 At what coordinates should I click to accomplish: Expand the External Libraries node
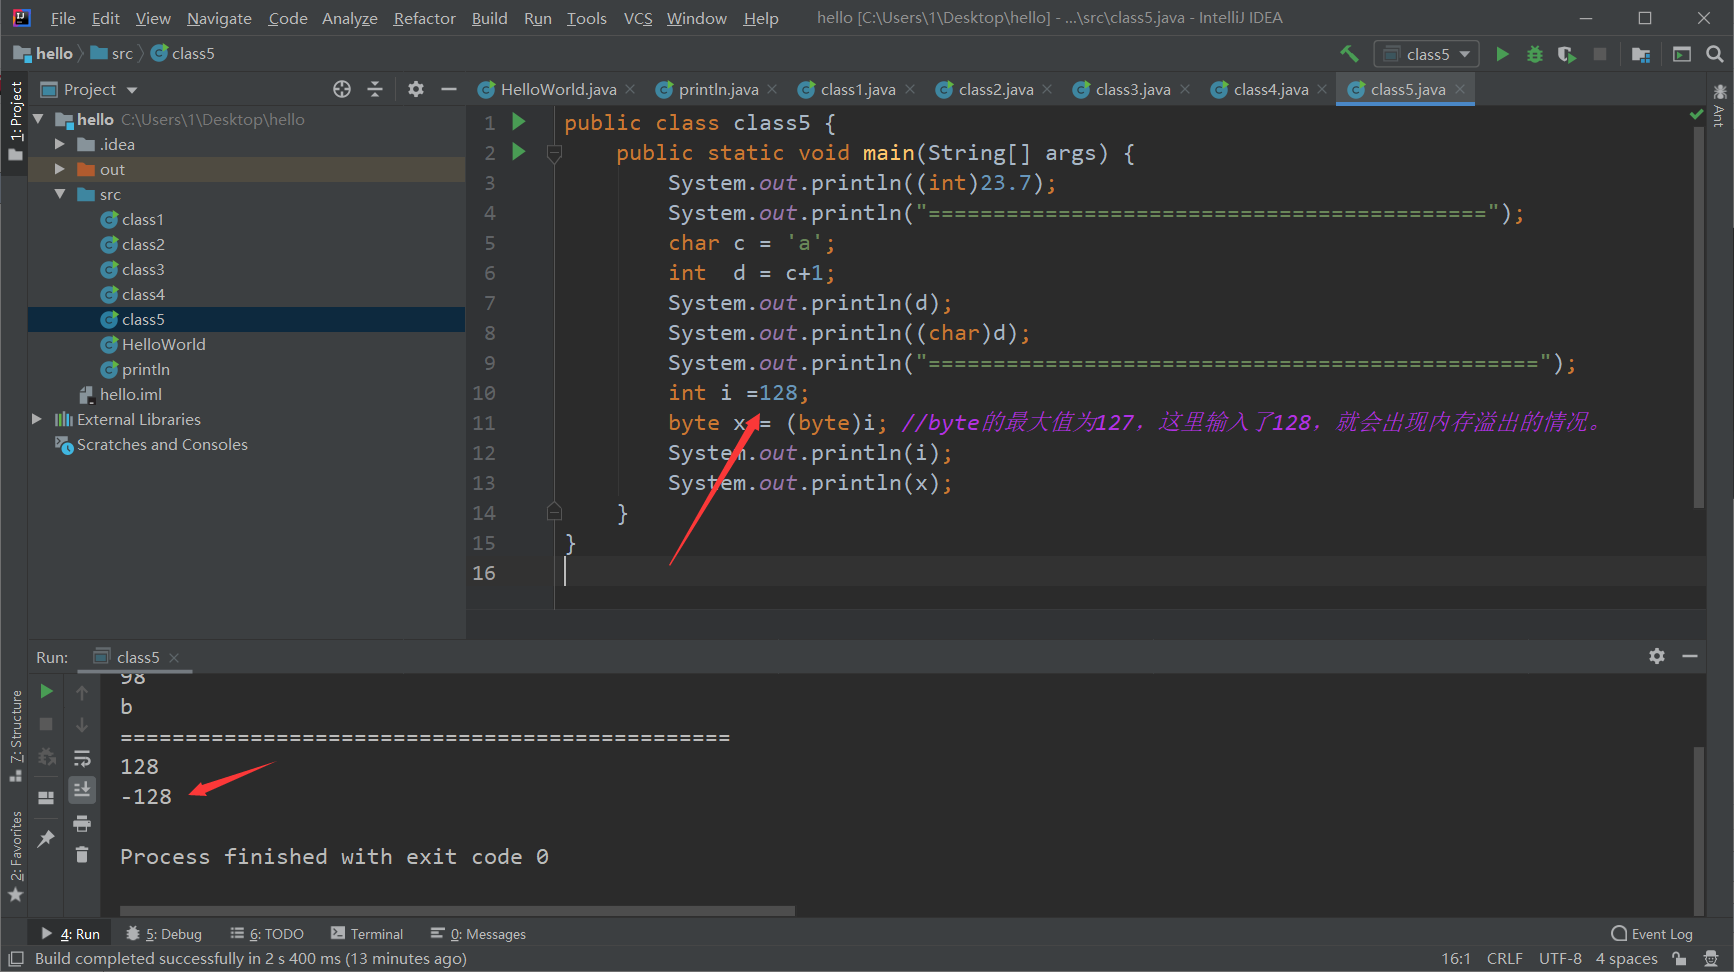pos(37,419)
